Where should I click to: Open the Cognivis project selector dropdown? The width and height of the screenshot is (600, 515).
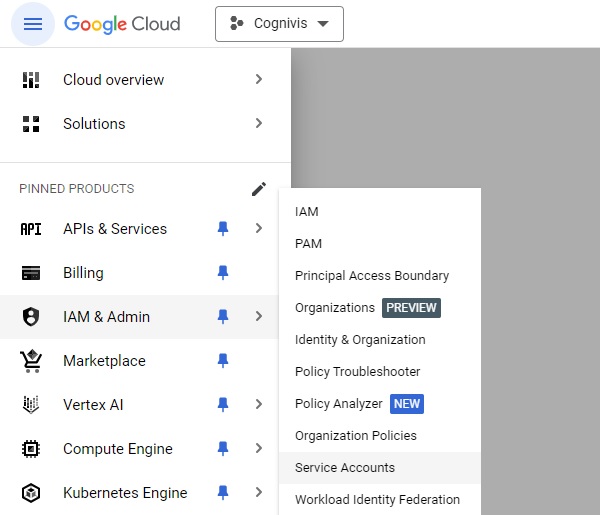point(279,24)
